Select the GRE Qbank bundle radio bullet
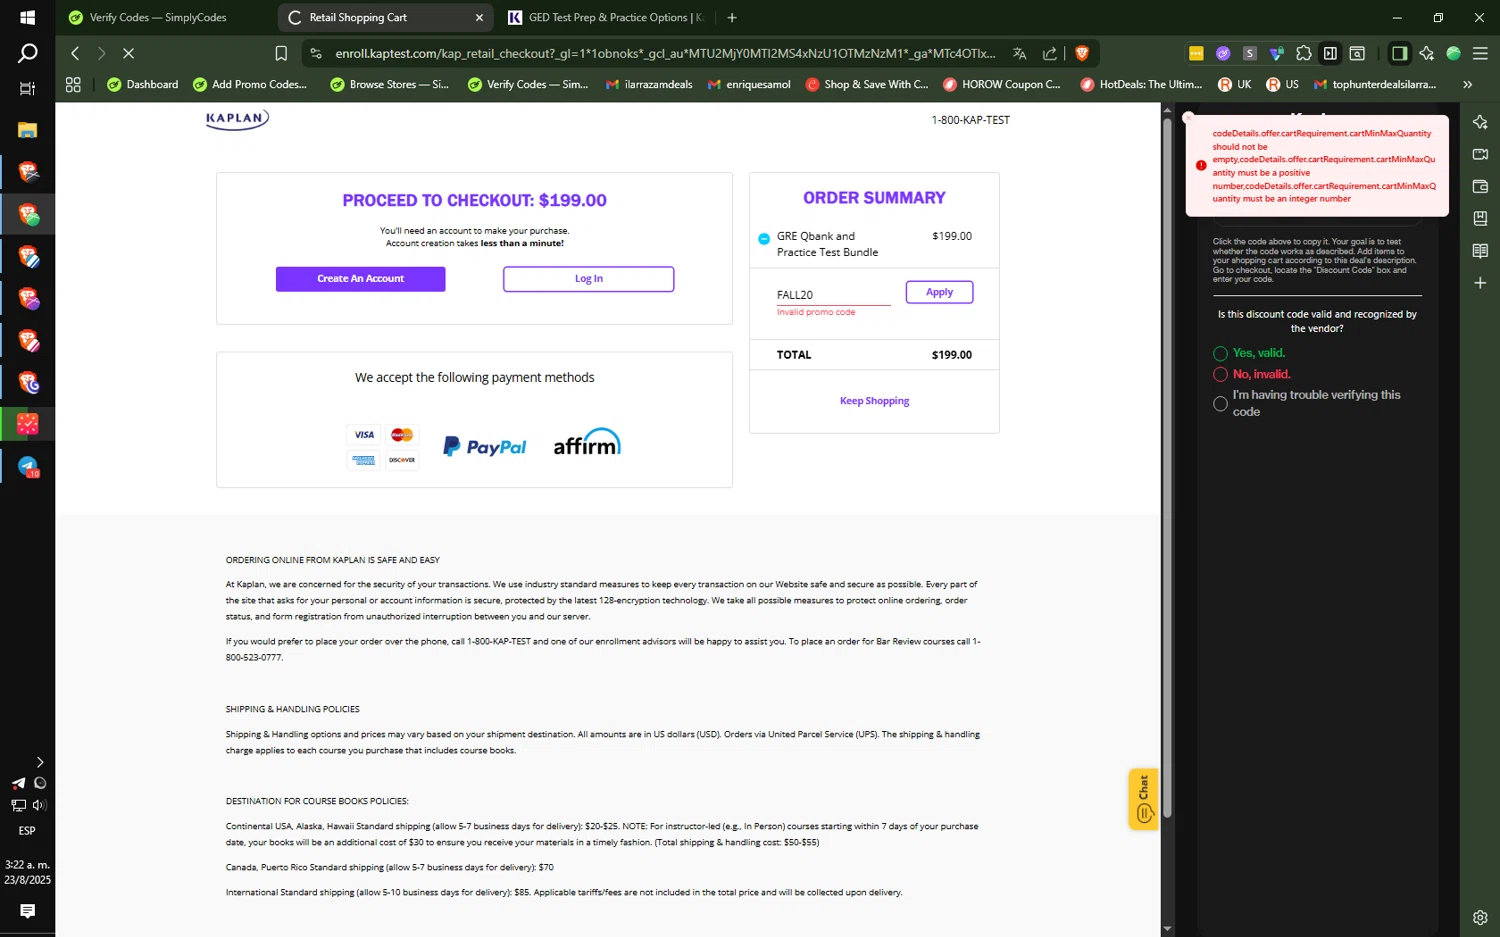Screen dimensions: 1500x937 click(x=764, y=238)
